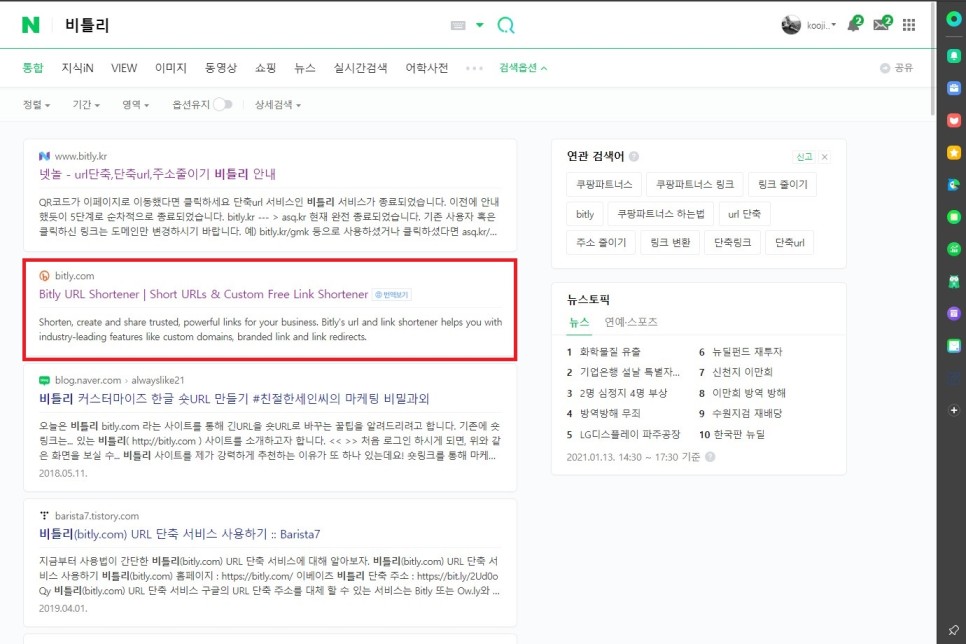966x644 pixels.
Task: Switch to the 뉴스 search tab
Action: [305, 68]
